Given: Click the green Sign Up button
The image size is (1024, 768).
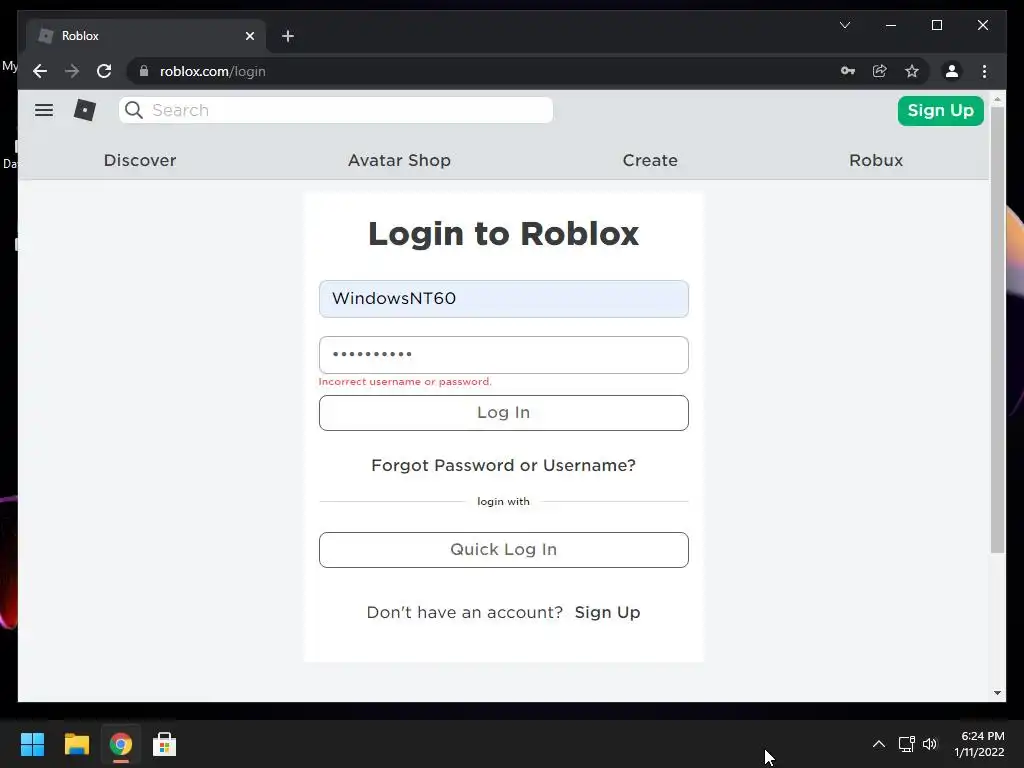Looking at the screenshot, I should (940, 110).
